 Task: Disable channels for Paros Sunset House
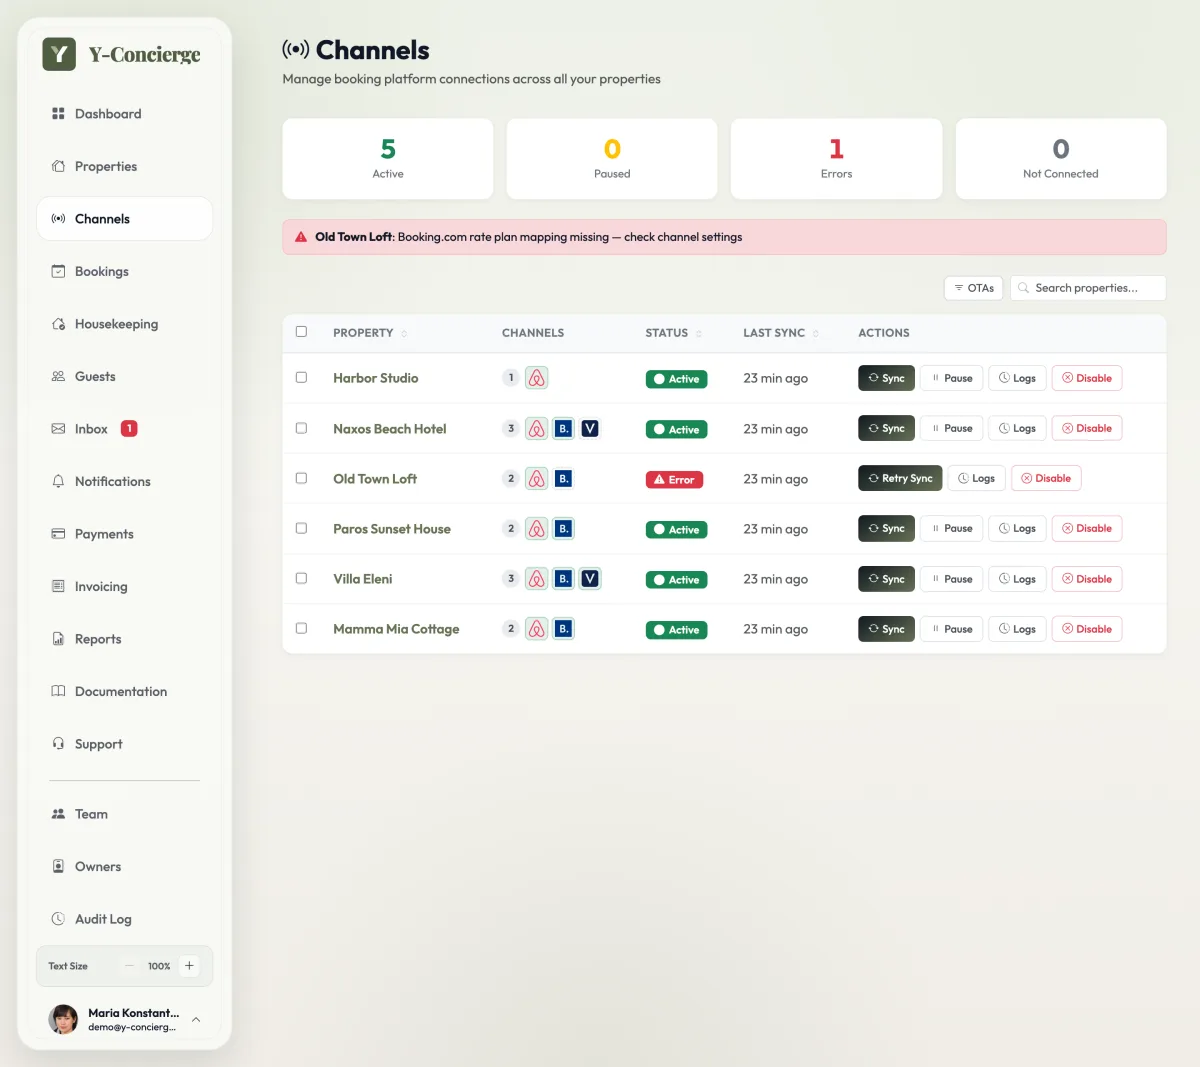(1087, 528)
